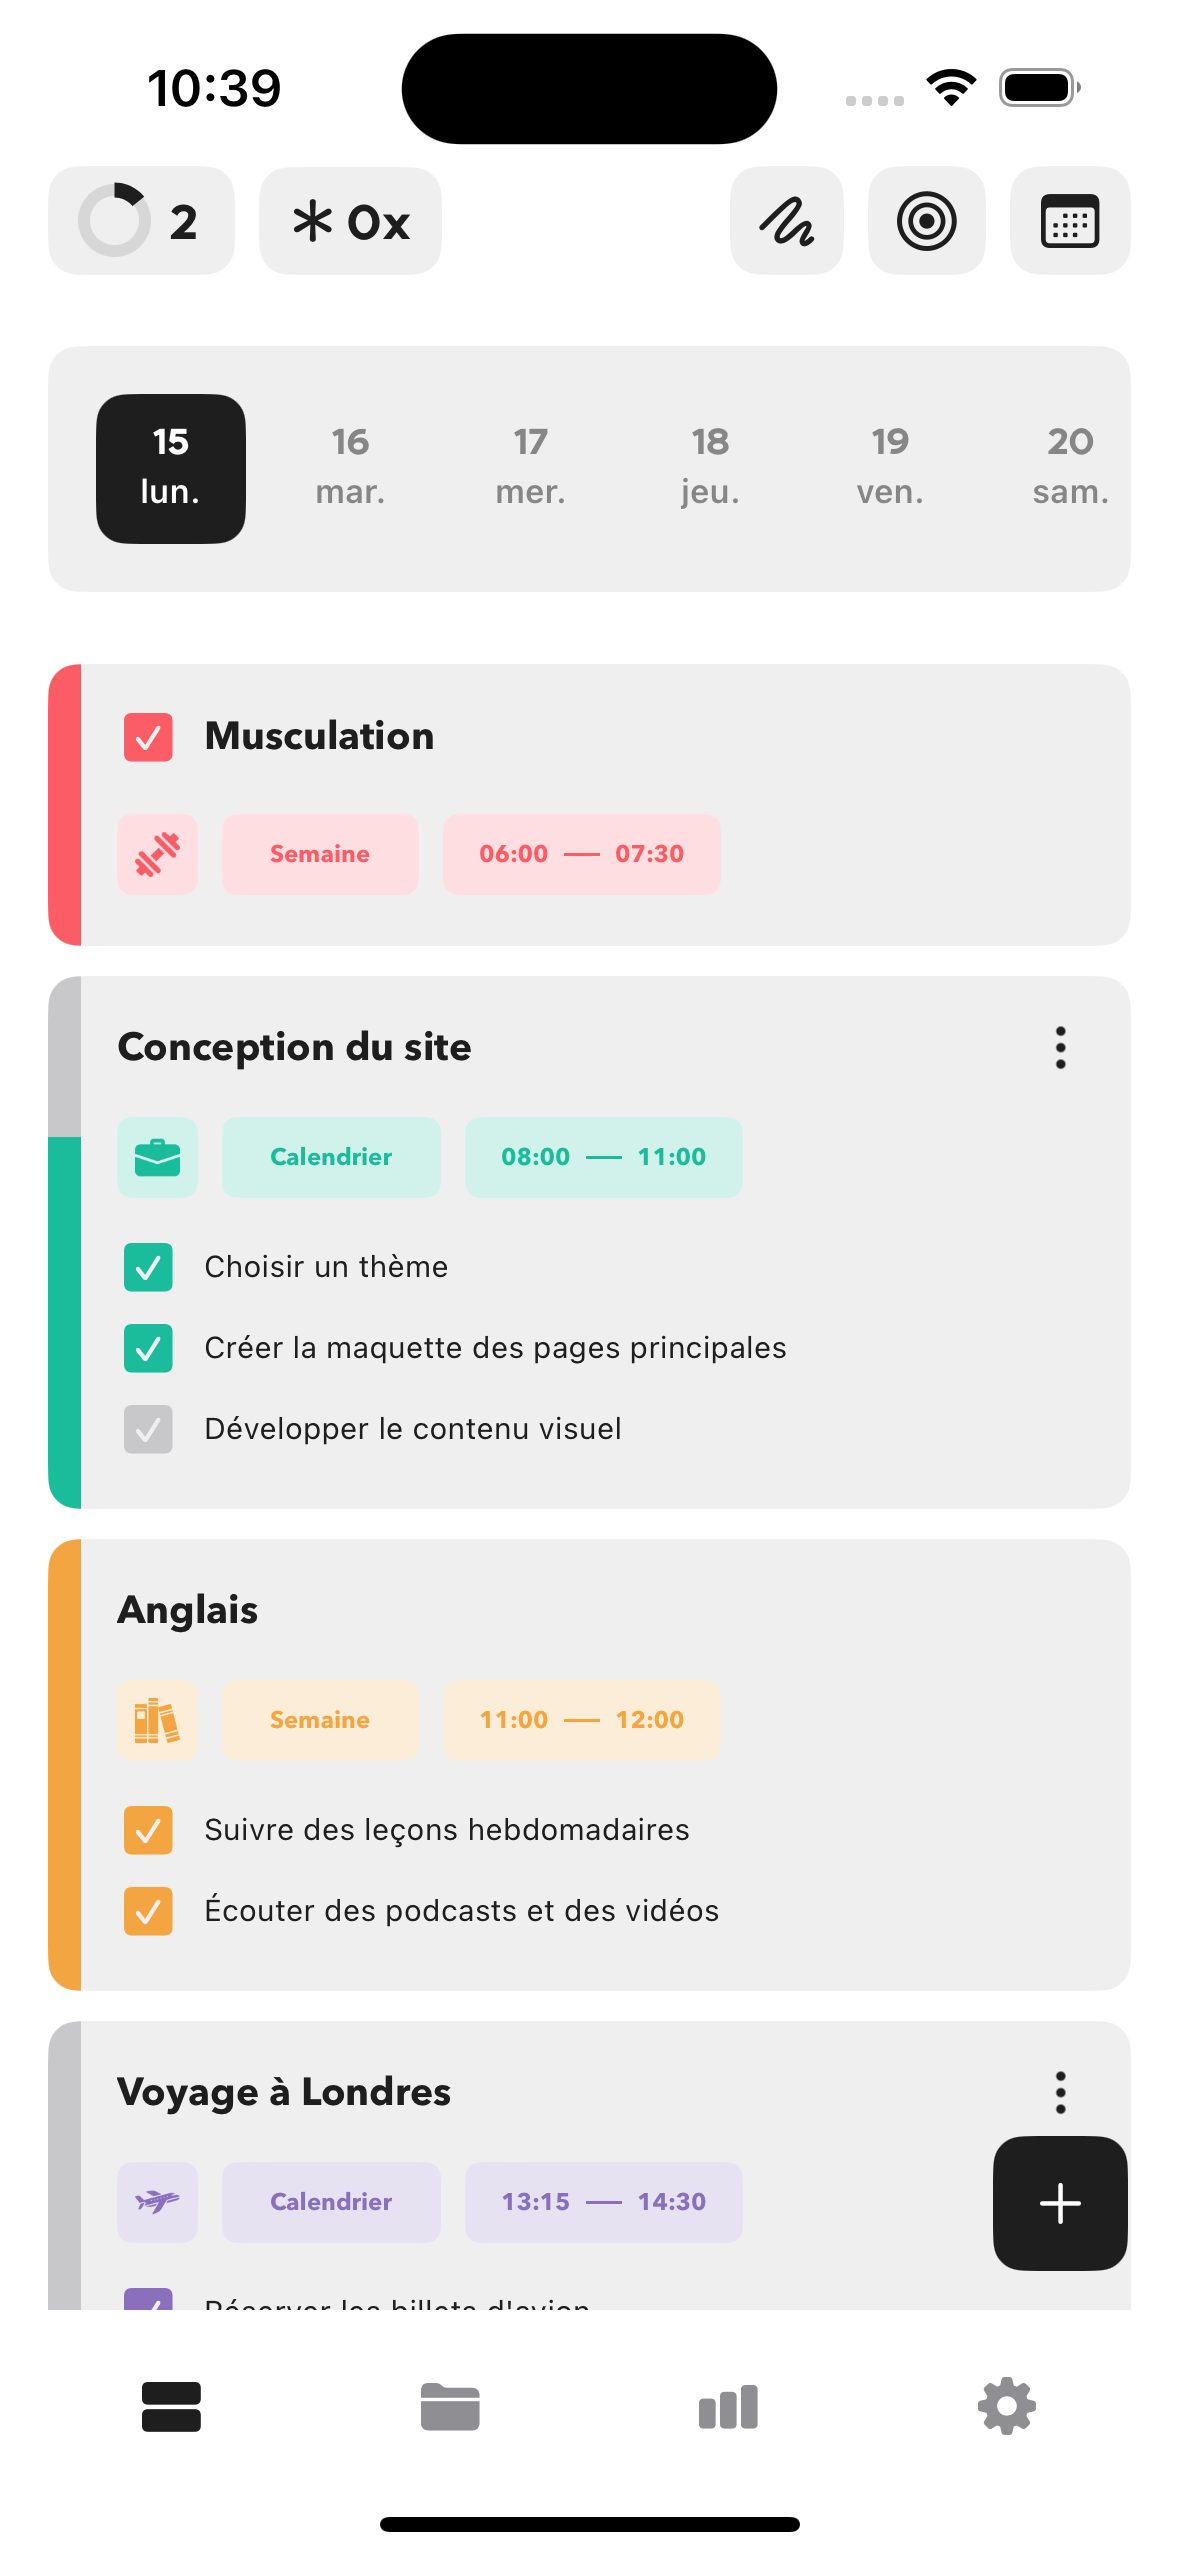Tap the dumbbell icon under Musculation

click(x=157, y=854)
